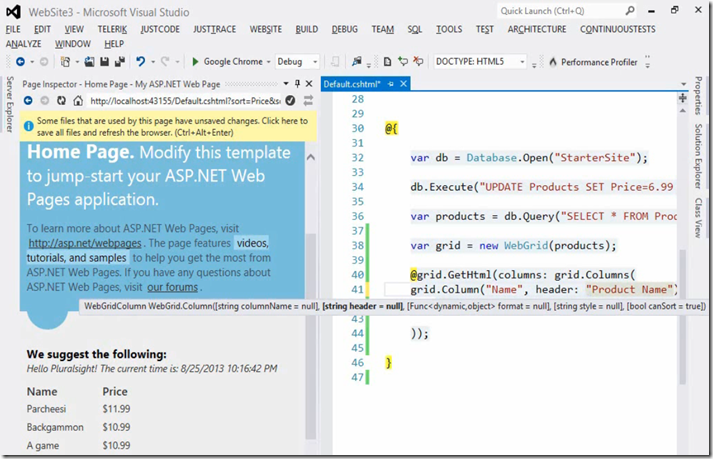Select the Default.cshtml editor tab

352,84
